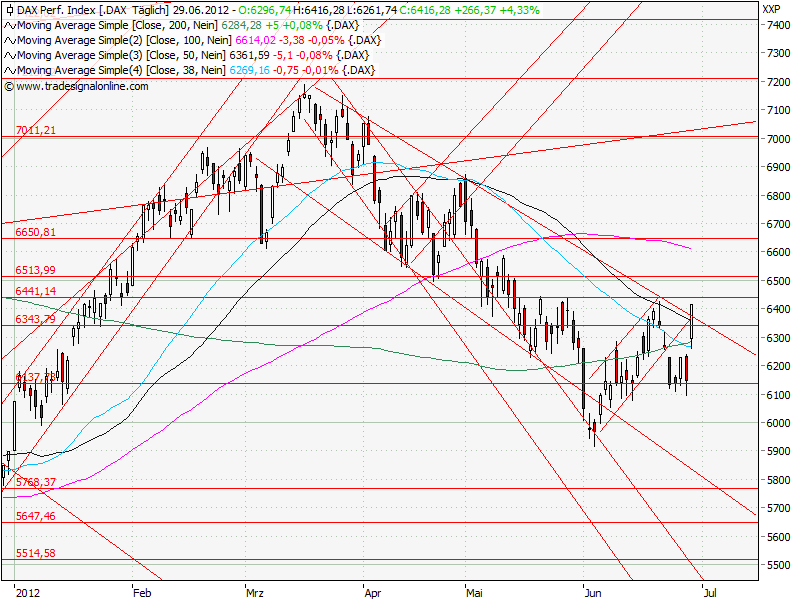Click the 7011,21 resistance level label
The image size is (800, 600).
(37, 130)
